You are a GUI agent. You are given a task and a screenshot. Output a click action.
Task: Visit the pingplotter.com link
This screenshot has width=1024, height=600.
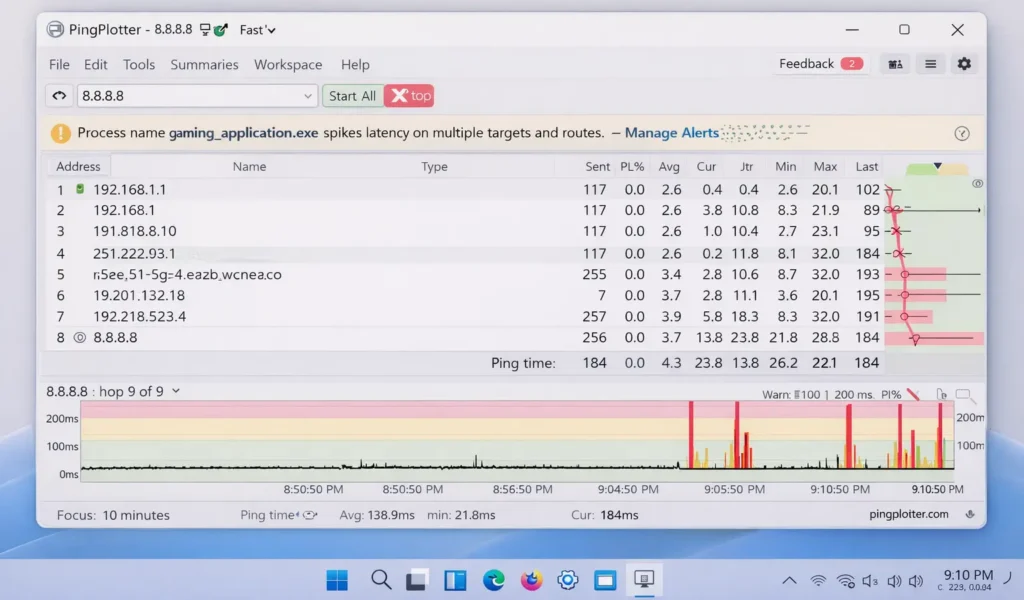[908, 514]
